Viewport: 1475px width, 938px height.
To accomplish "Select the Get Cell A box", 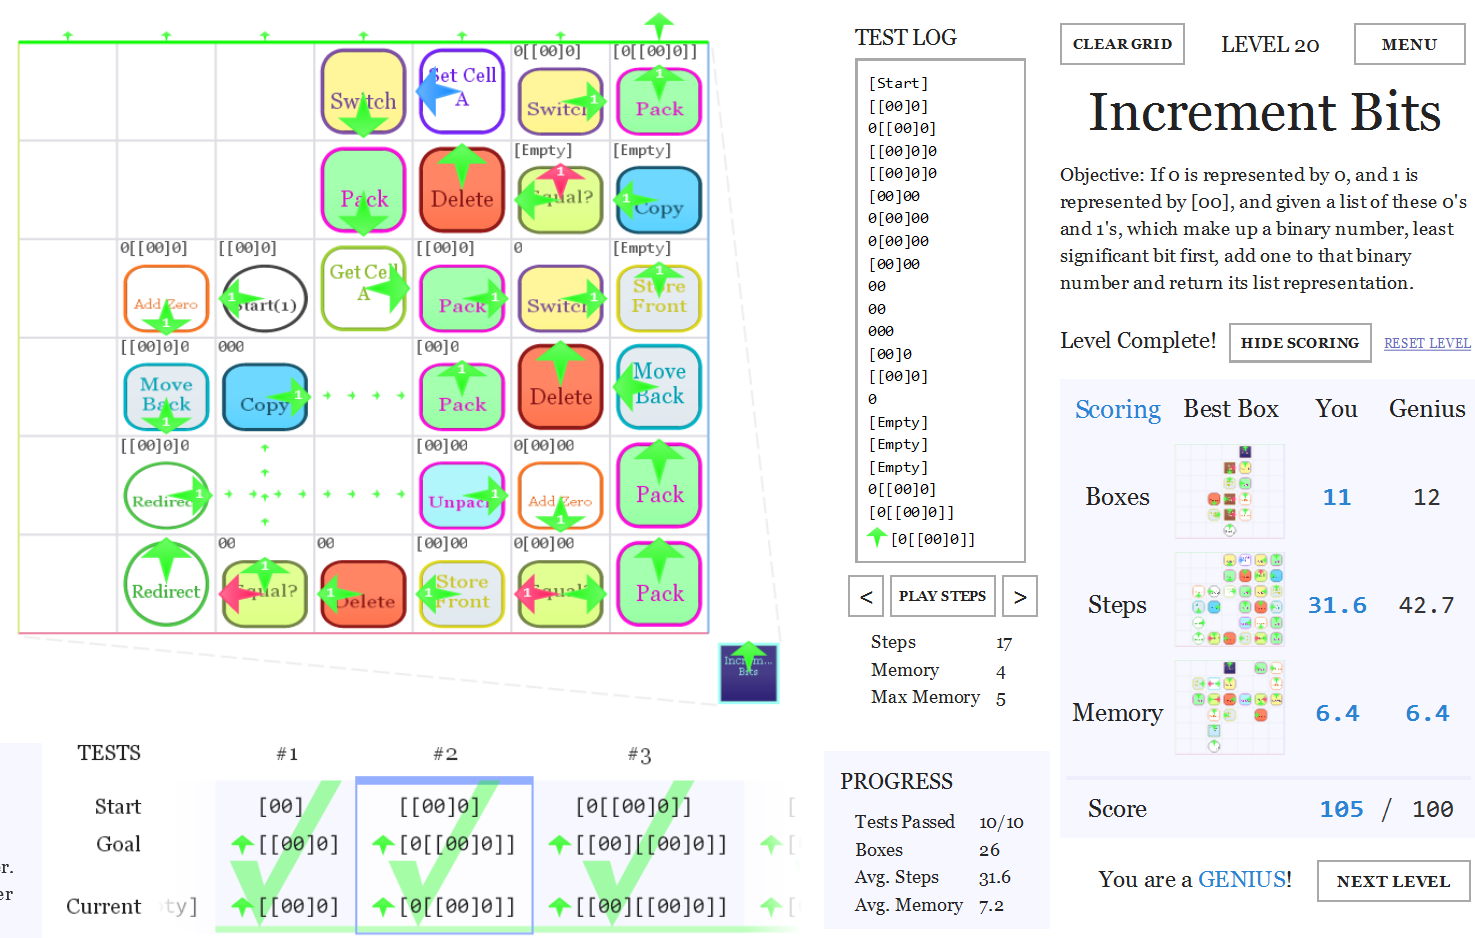I will point(364,289).
